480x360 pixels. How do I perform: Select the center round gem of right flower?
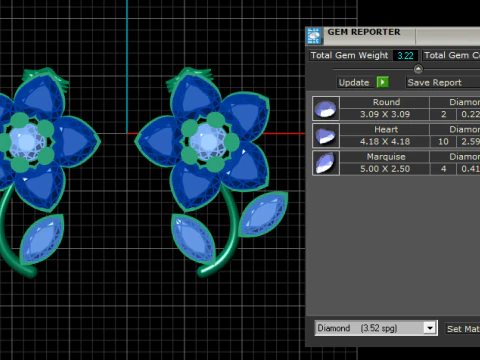[x=208, y=141]
